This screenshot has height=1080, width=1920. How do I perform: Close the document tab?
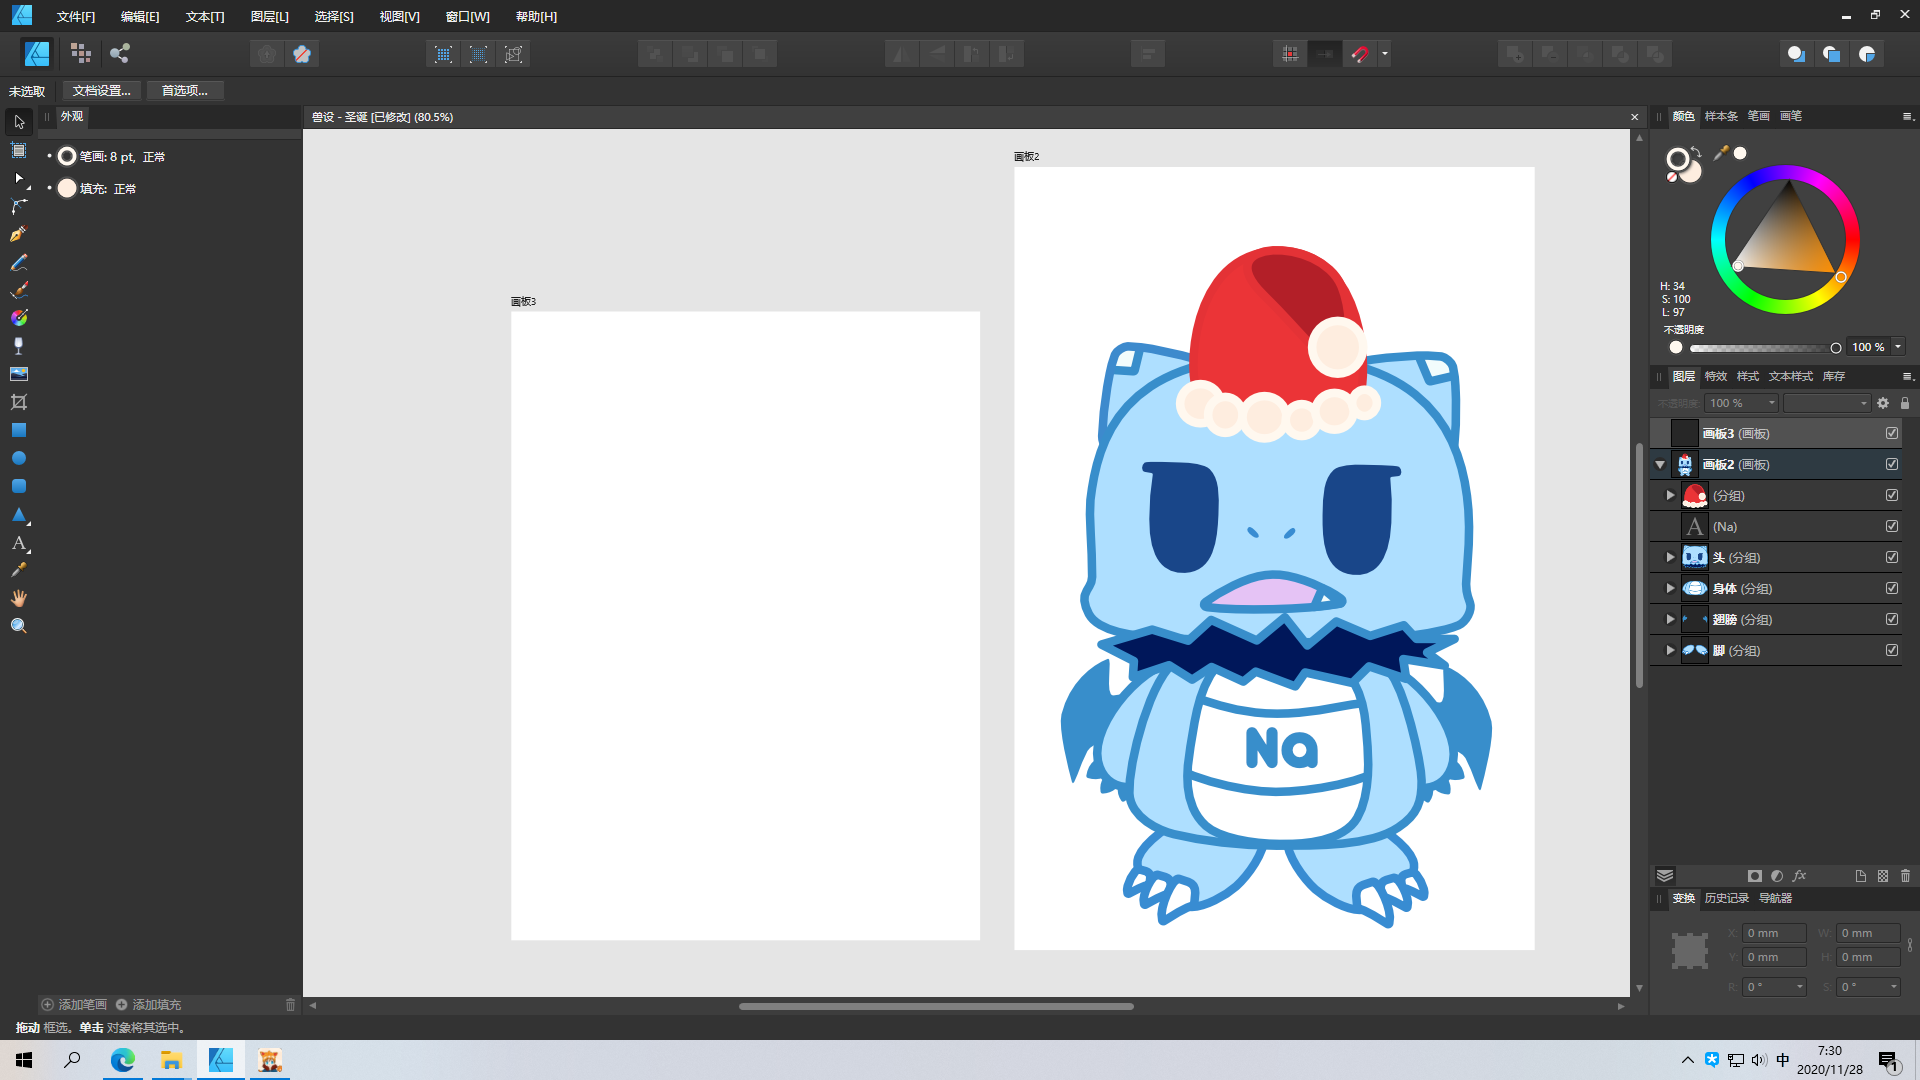tap(1635, 117)
